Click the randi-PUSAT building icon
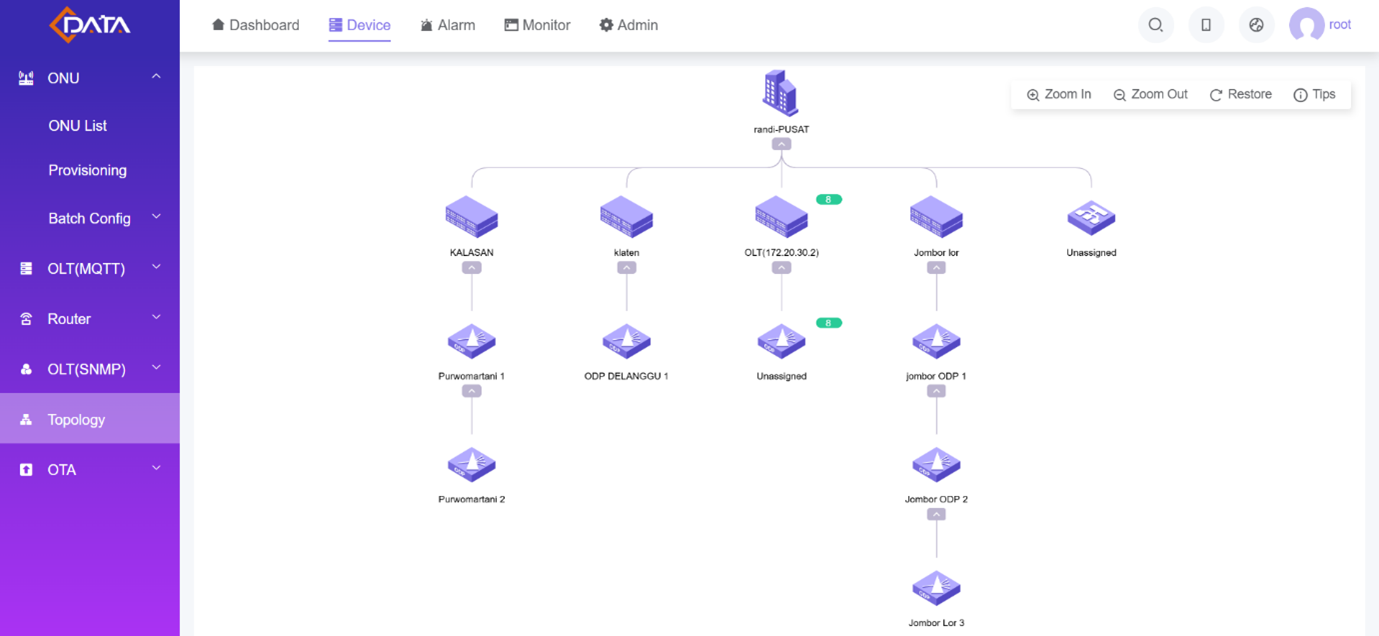Screen dimensions: 1379x636 click(x=780, y=94)
